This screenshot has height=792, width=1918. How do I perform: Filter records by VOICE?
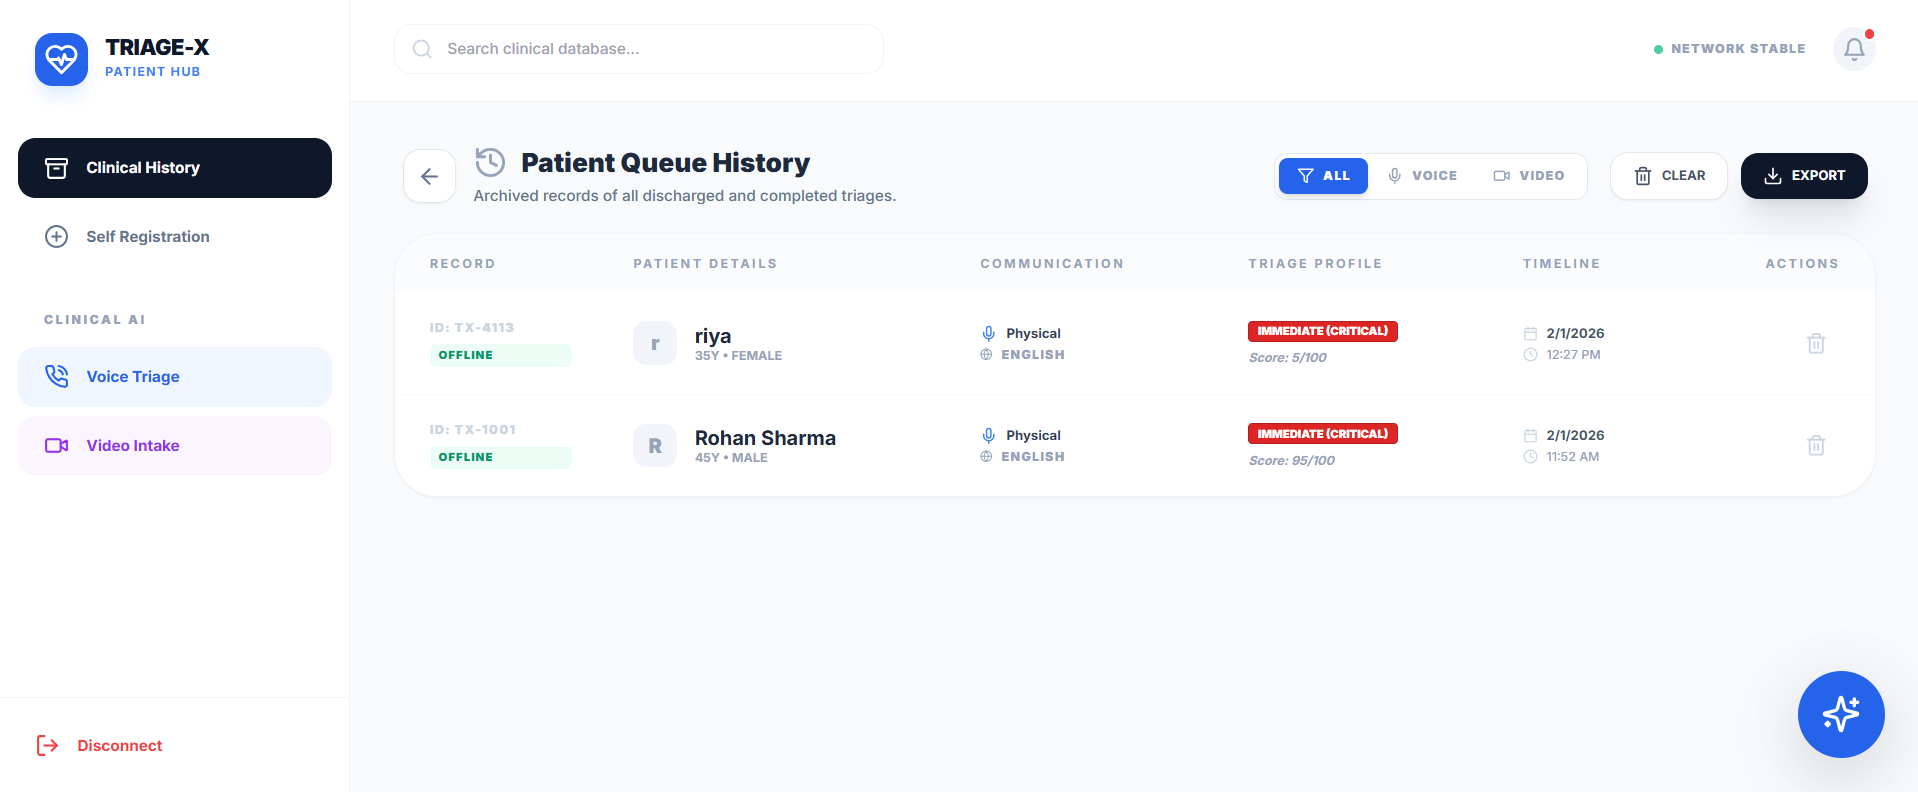(1422, 176)
